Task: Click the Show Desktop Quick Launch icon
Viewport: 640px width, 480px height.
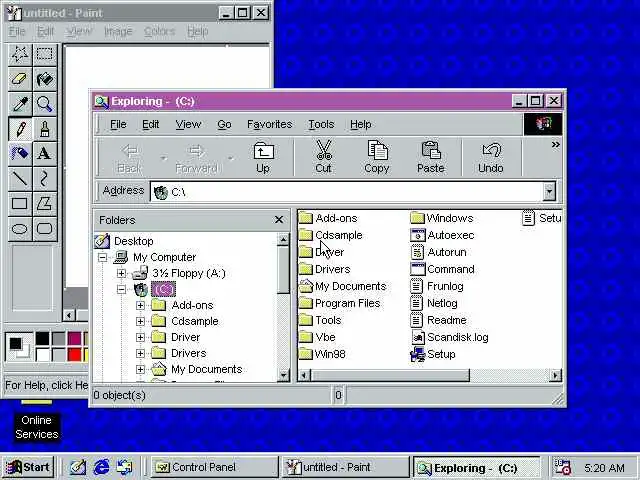Action: point(78,467)
